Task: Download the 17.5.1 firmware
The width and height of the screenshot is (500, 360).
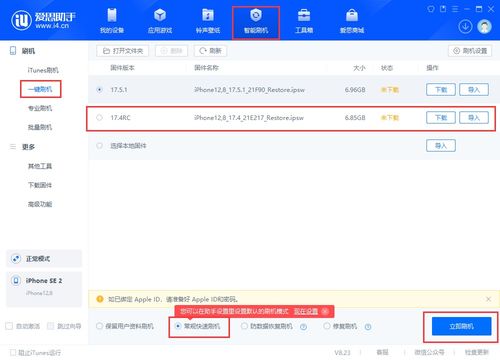Action: pos(441,89)
